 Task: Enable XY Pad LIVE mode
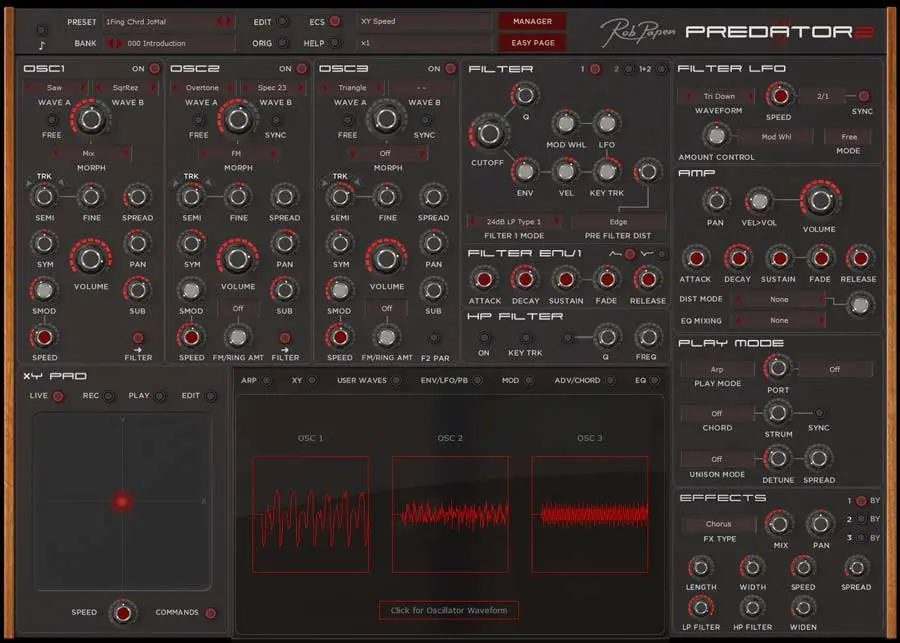[58, 396]
